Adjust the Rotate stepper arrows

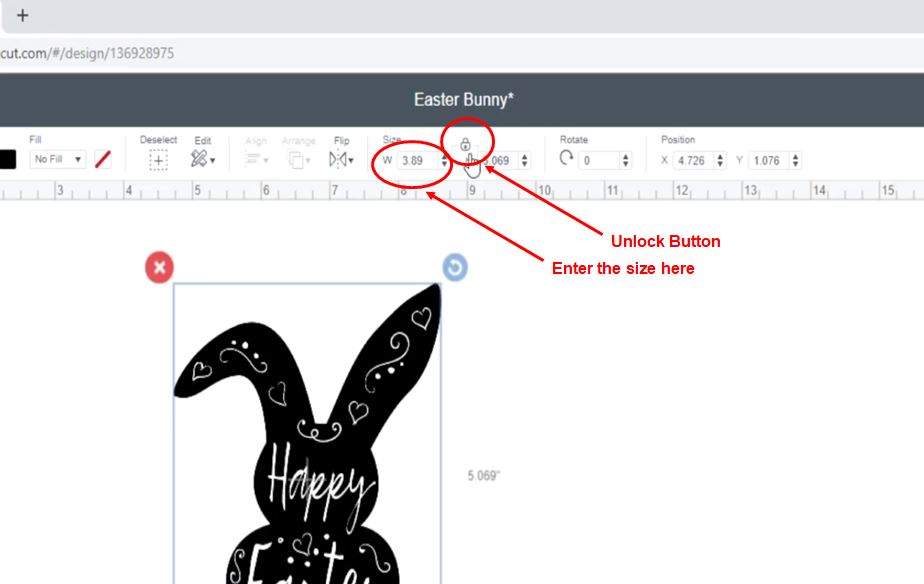(626, 160)
